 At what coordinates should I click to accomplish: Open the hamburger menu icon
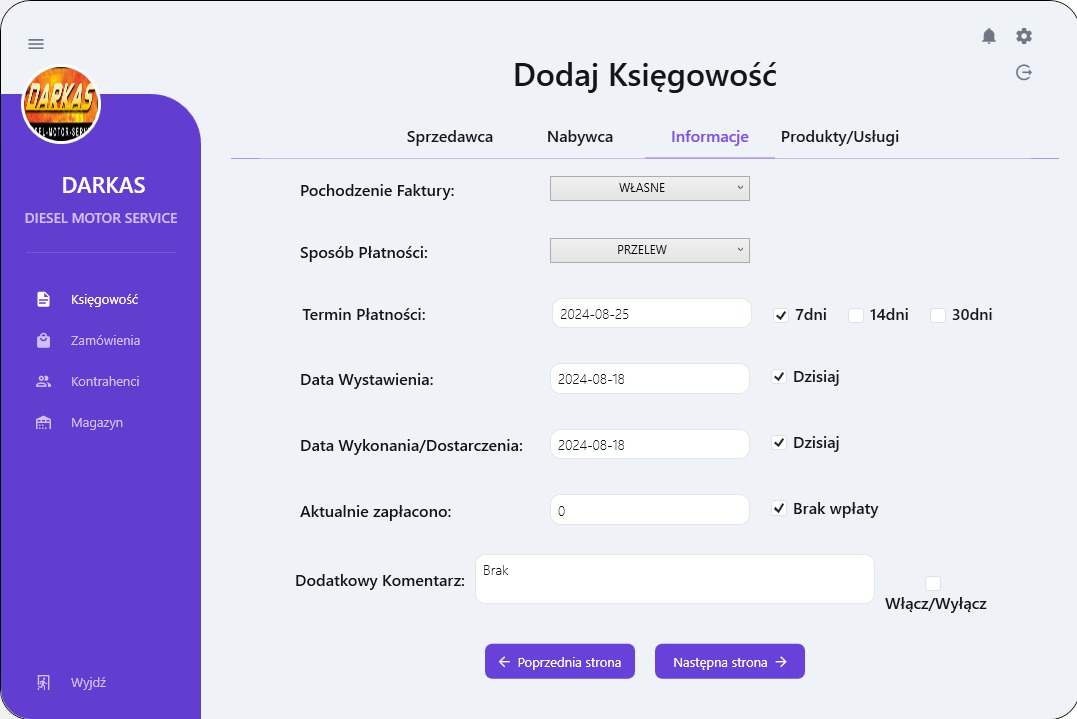(x=36, y=44)
